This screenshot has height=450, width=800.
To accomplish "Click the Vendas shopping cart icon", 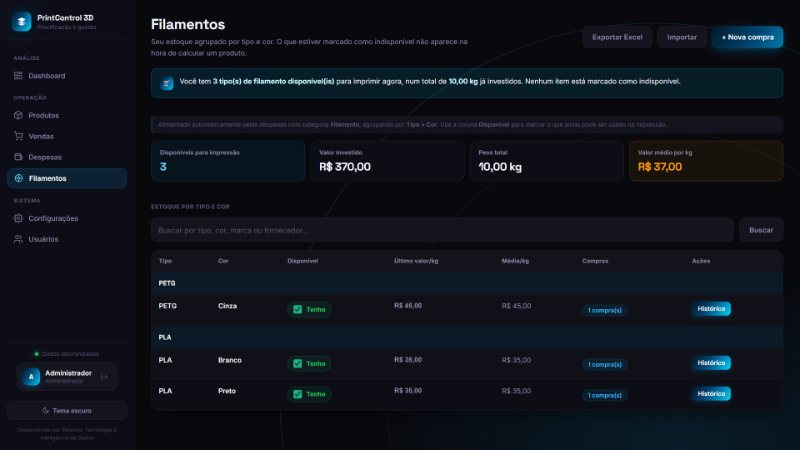I will click(x=18, y=136).
